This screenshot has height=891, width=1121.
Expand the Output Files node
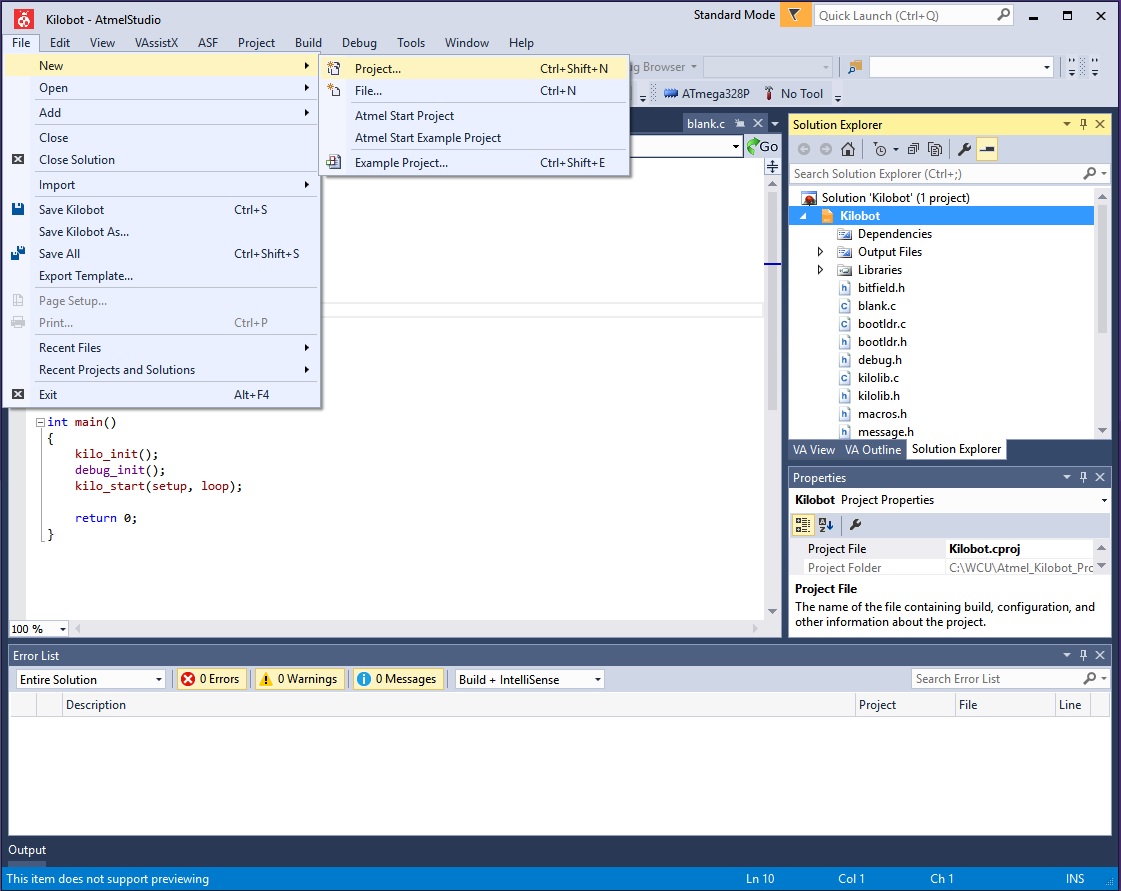(820, 252)
